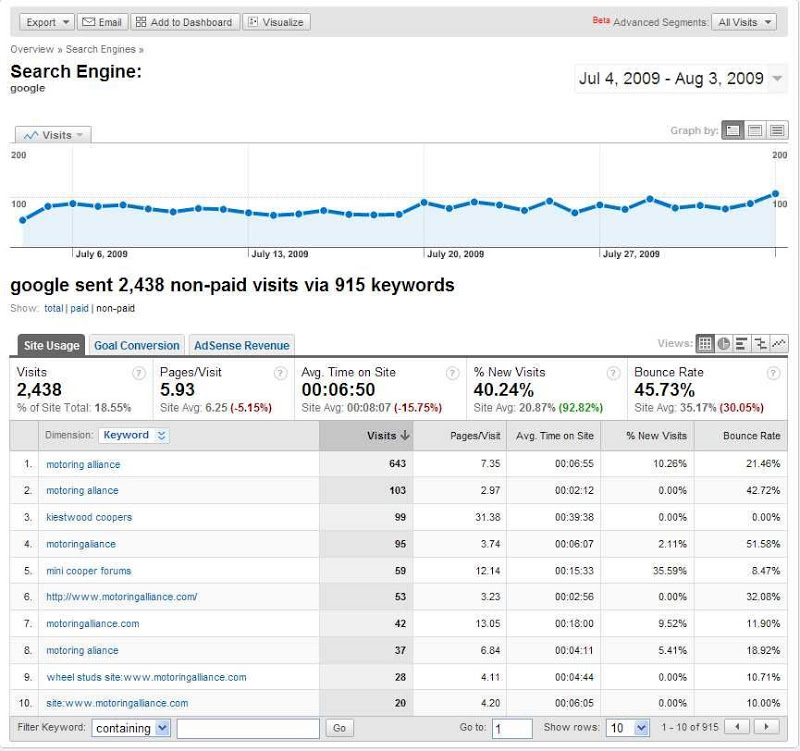Open keyword 'motoringaliance' link
Screen dimensions: 800x751
pos(81,544)
